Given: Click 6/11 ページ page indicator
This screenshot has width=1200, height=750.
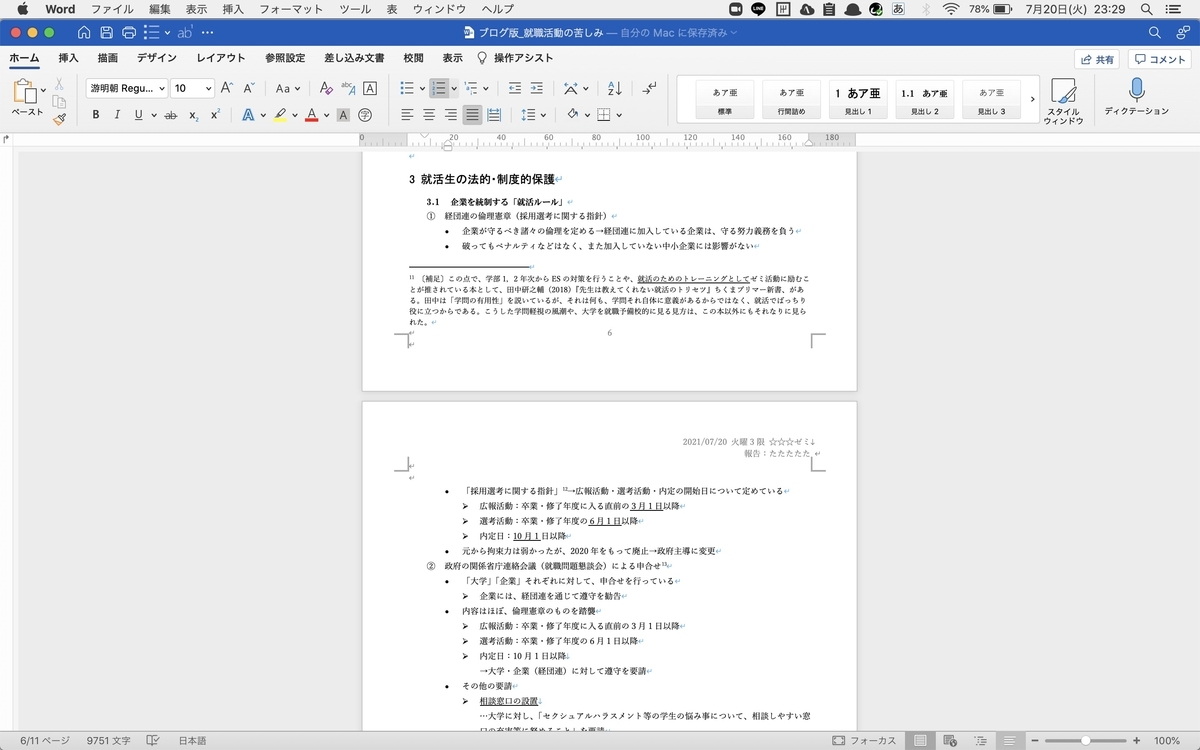Looking at the screenshot, I should [44, 741].
